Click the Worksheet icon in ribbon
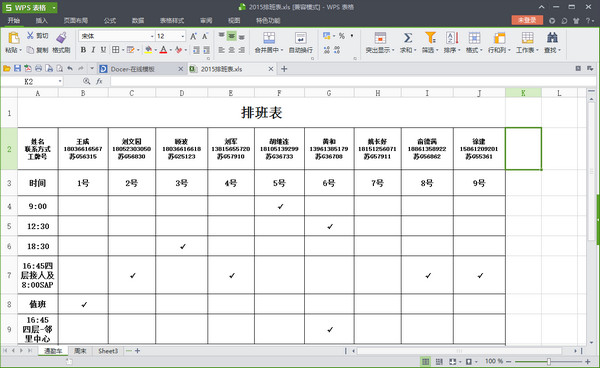The height and width of the screenshot is (368, 600). (x=527, y=37)
